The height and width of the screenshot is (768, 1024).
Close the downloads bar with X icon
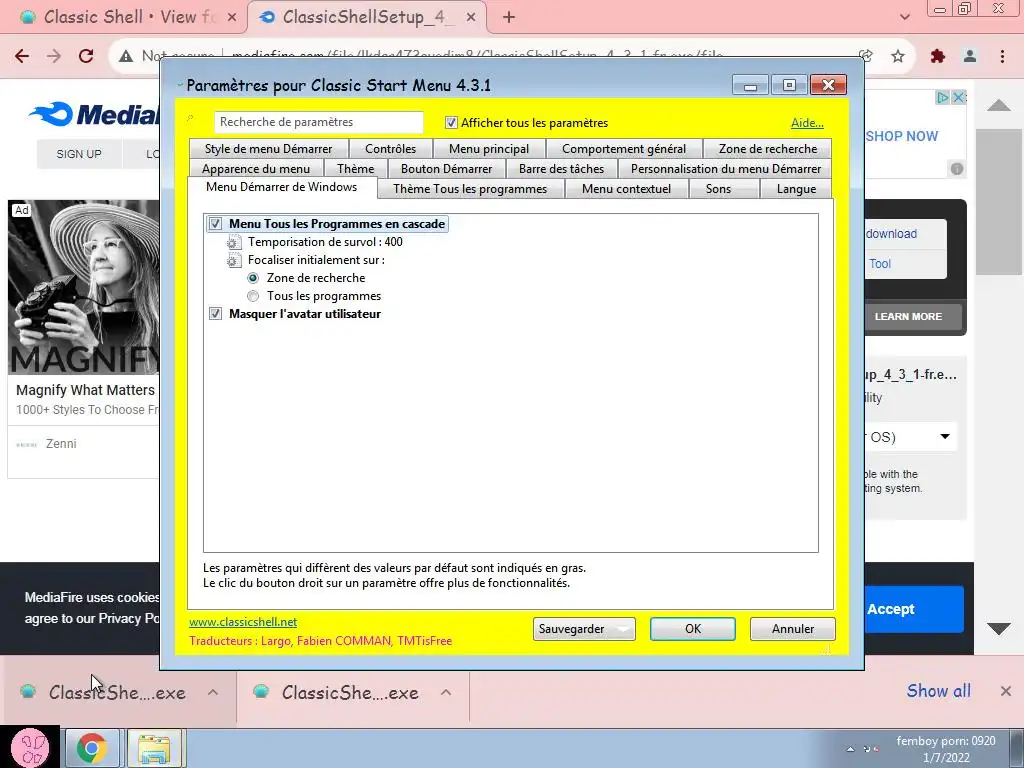coord(1006,691)
